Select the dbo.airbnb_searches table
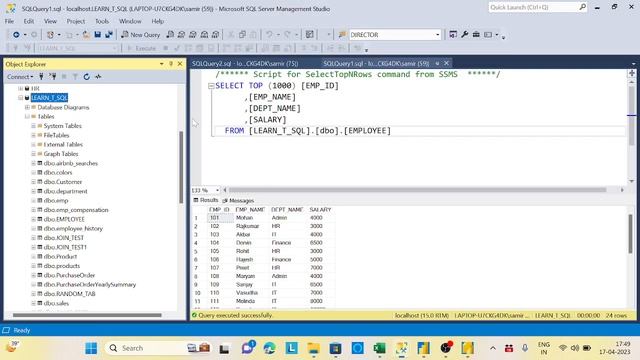This screenshot has width=640, height=360. tap(71, 163)
